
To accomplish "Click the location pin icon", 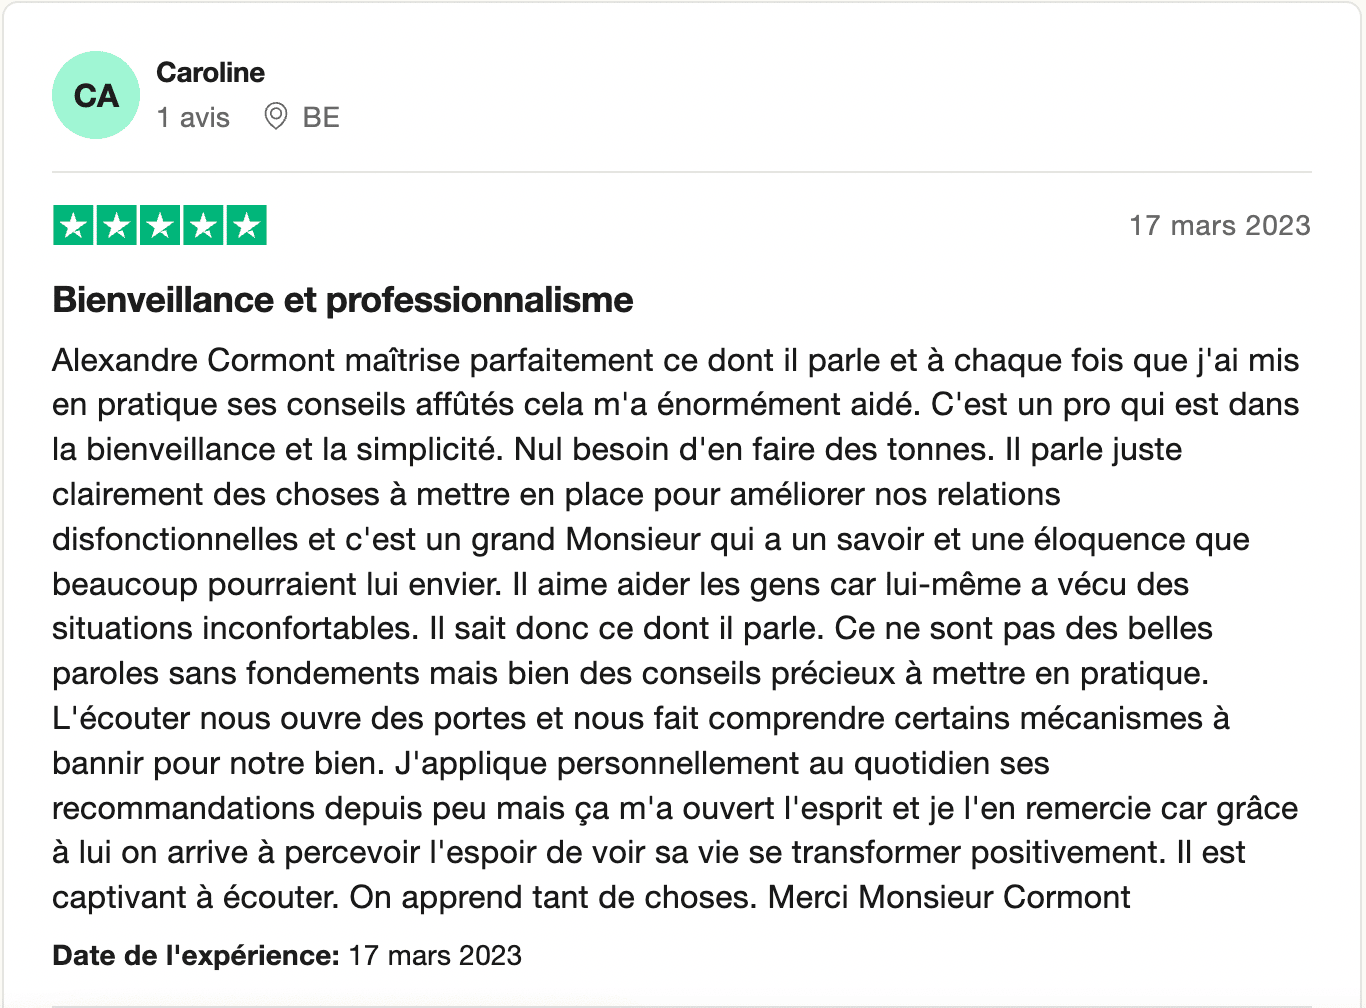I will coord(275,117).
